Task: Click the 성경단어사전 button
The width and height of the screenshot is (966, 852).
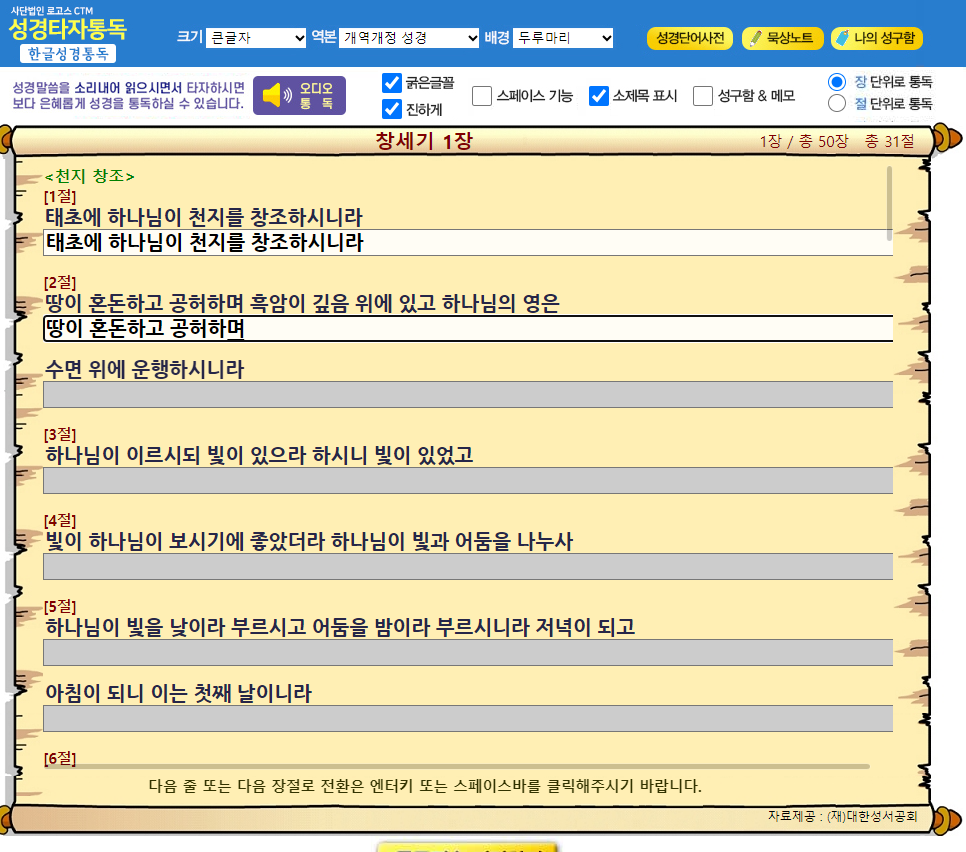Action: click(690, 38)
